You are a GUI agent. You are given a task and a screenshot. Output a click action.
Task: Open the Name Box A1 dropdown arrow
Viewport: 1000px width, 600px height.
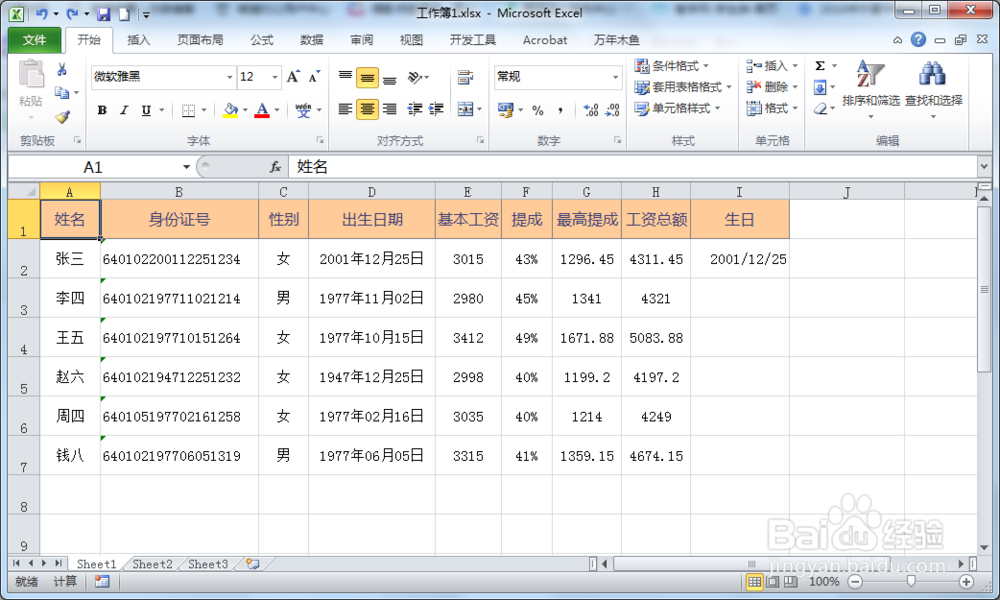pyautogui.click(x=186, y=167)
